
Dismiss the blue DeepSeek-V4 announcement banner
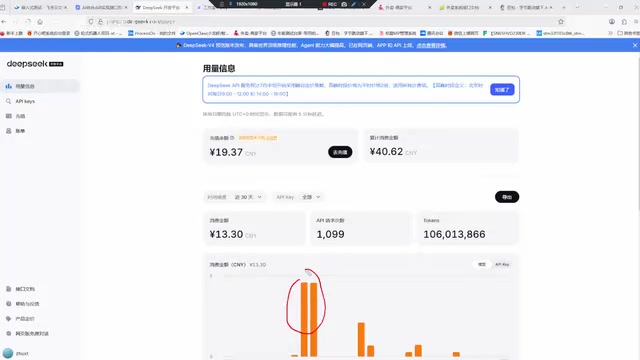coord(635,45)
